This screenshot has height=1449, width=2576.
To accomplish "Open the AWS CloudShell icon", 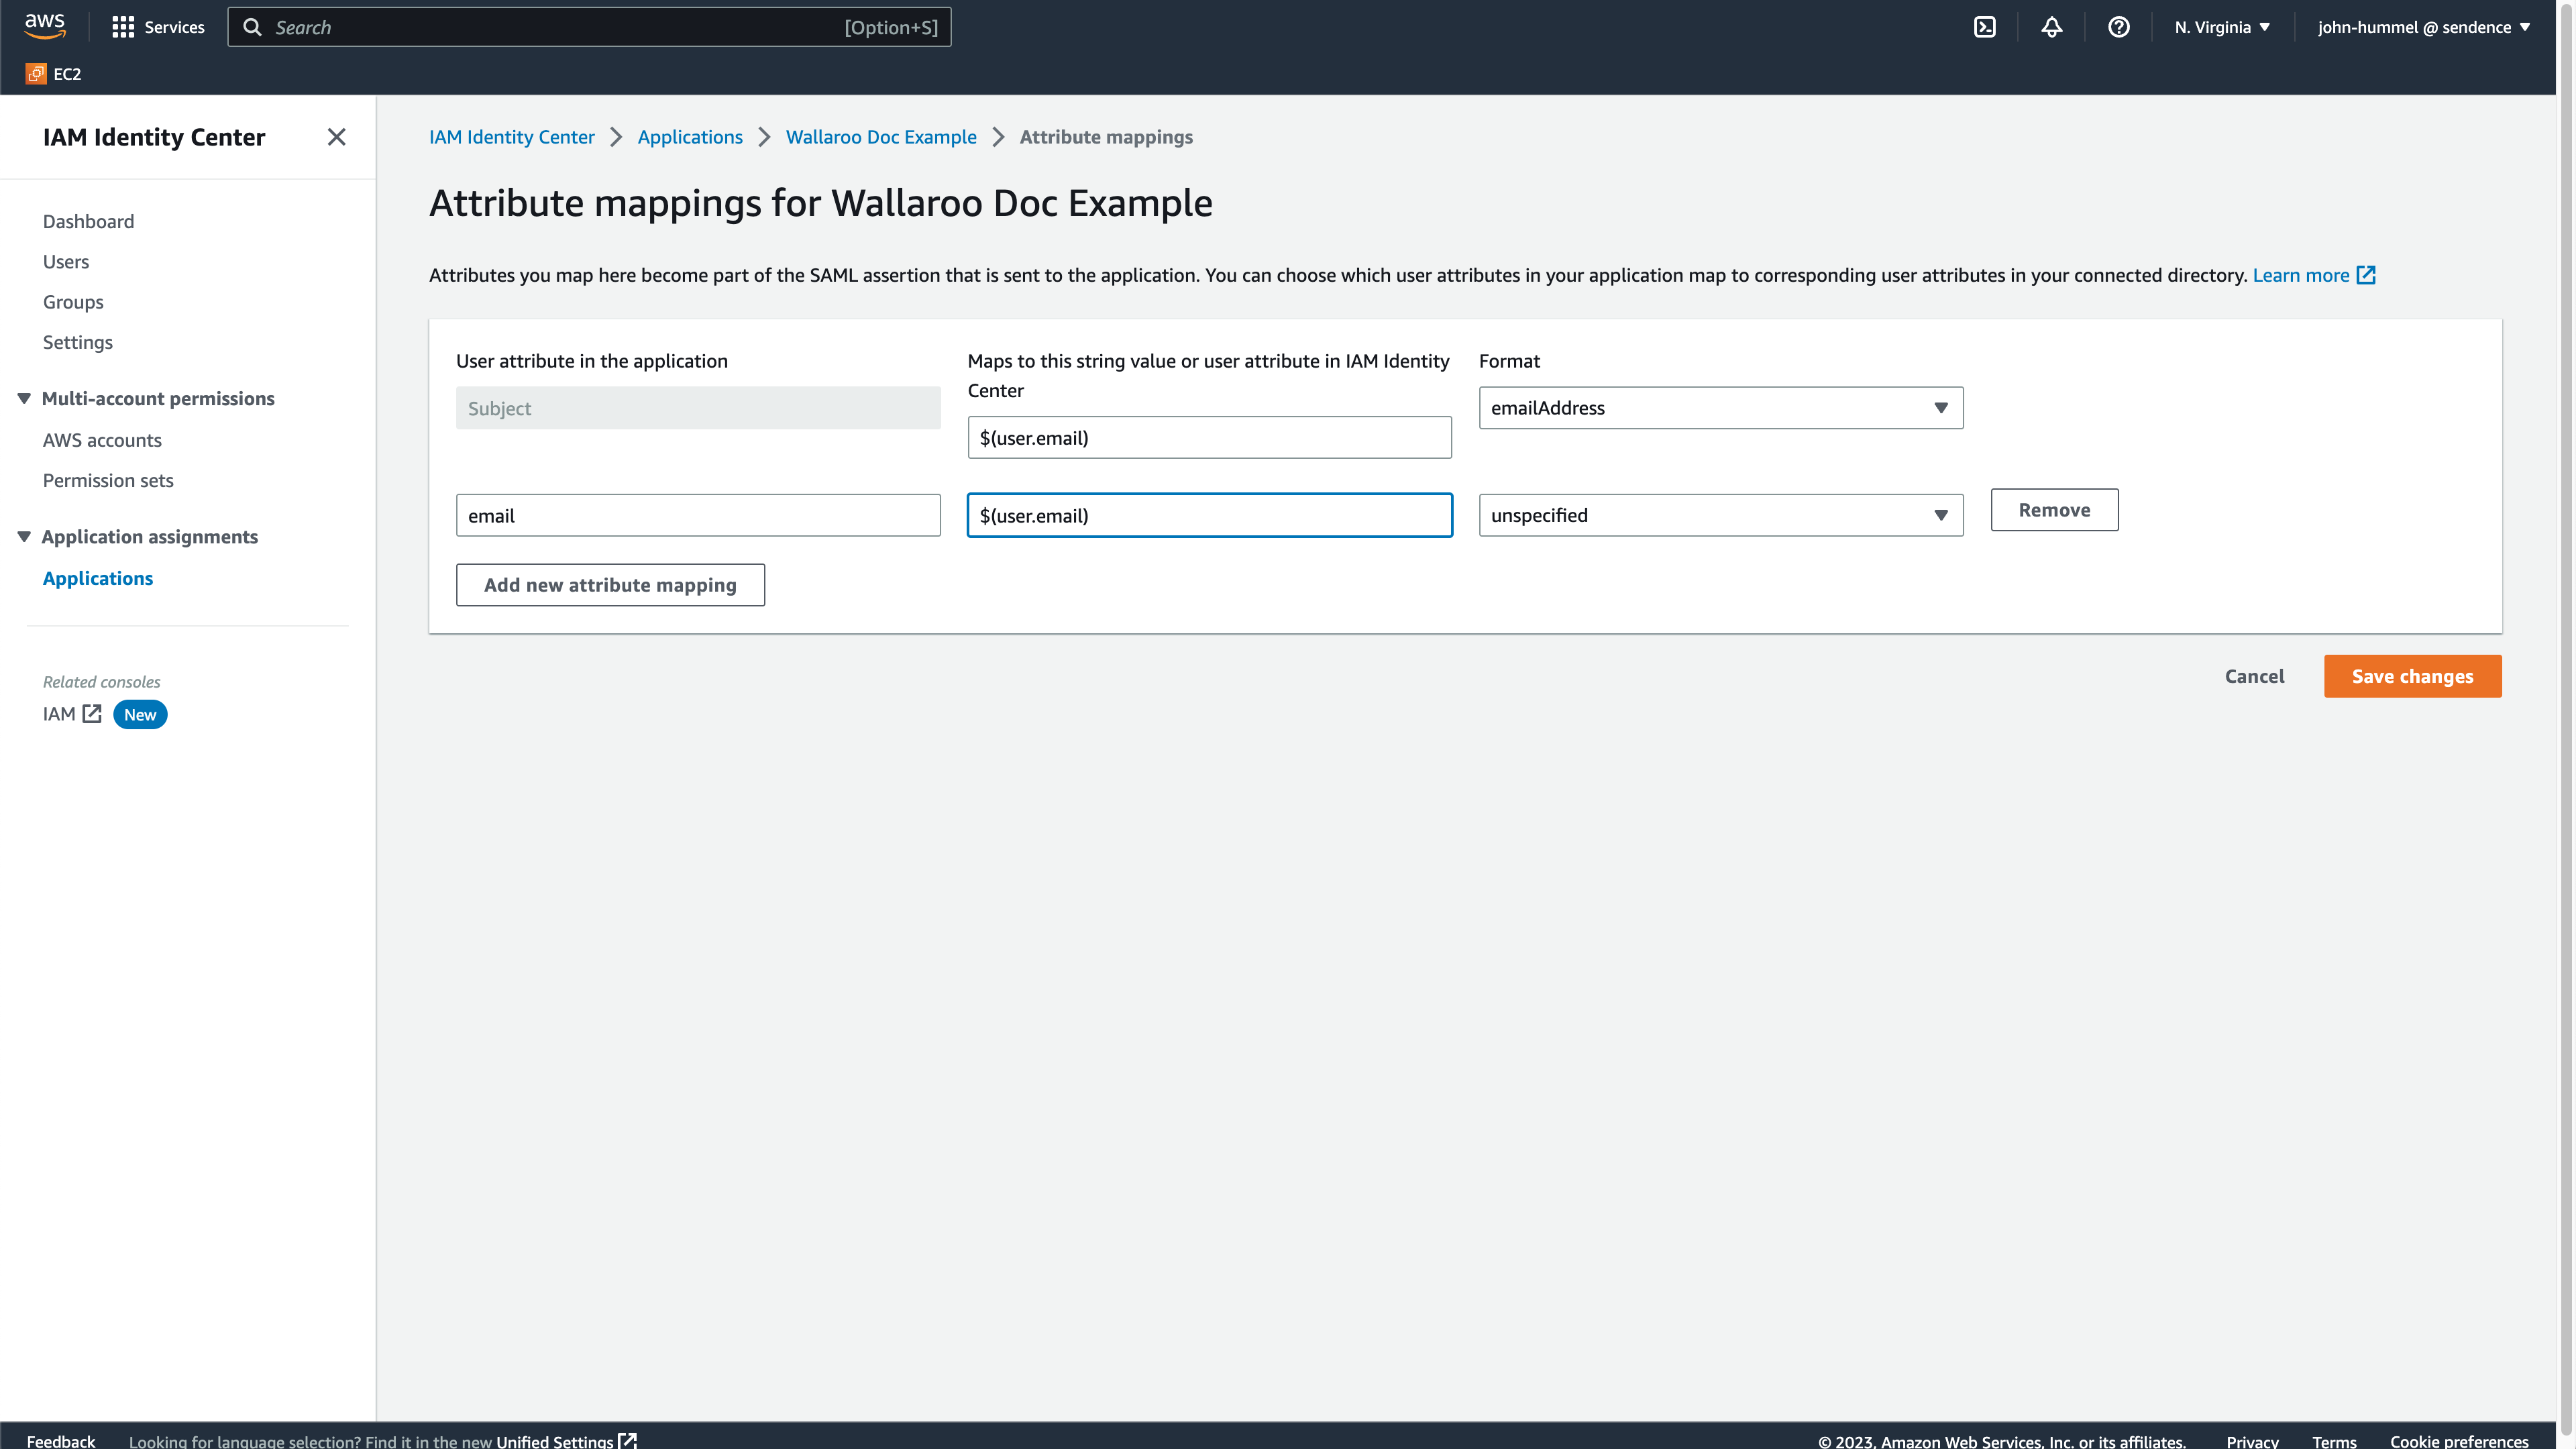I will (1984, 27).
